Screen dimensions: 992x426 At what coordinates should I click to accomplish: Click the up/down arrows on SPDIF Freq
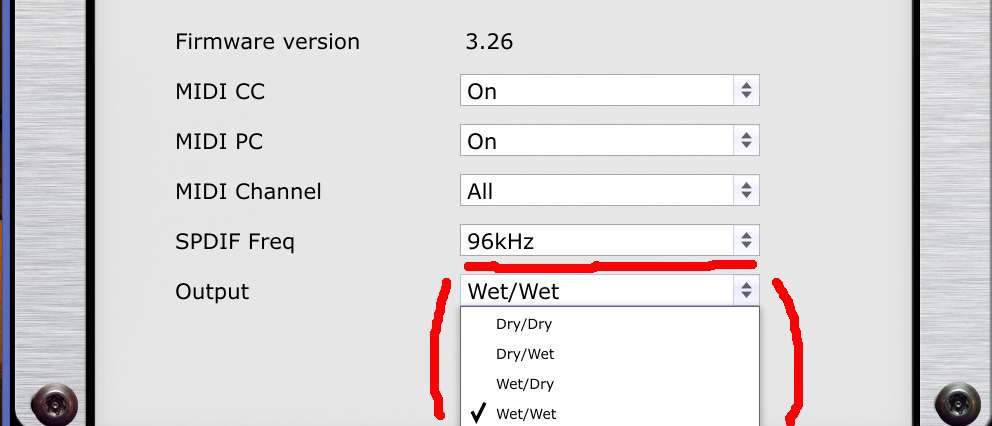click(745, 241)
